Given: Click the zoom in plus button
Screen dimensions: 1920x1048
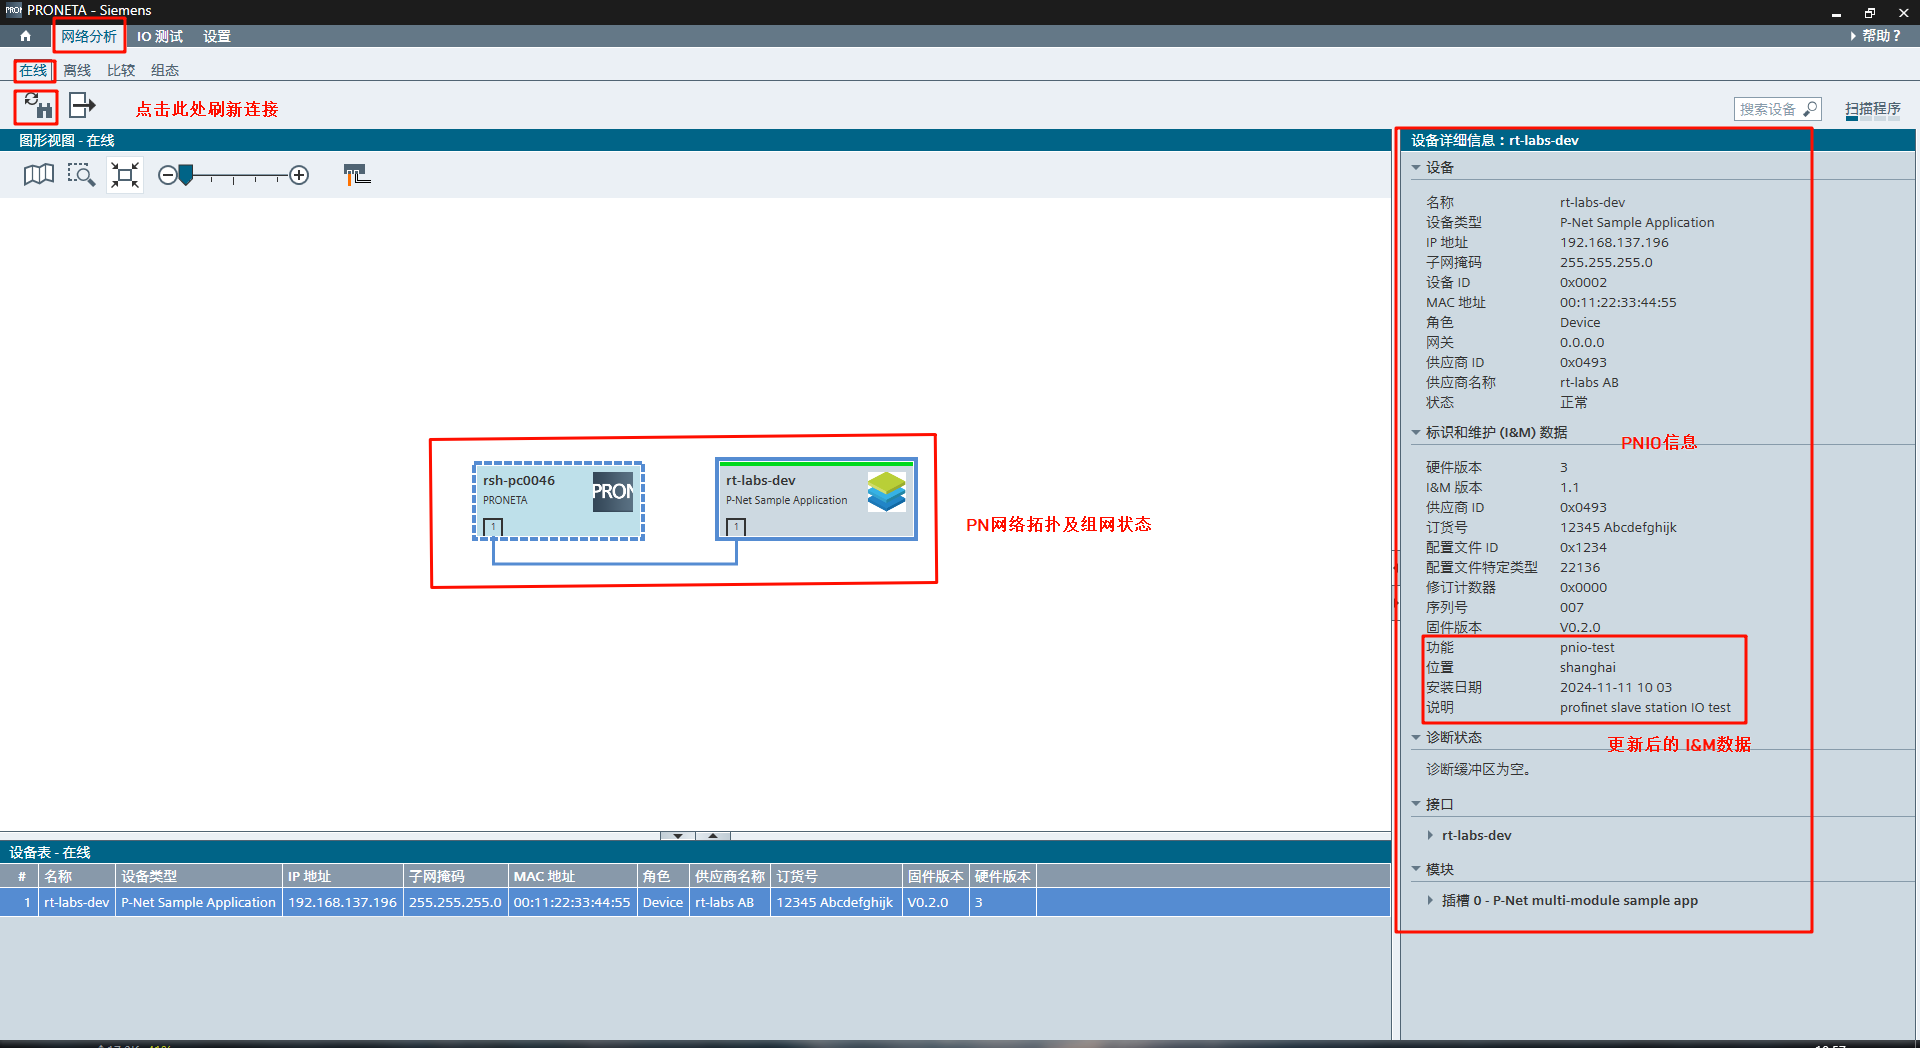Looking at the screenshot, I should coord(299,176).
